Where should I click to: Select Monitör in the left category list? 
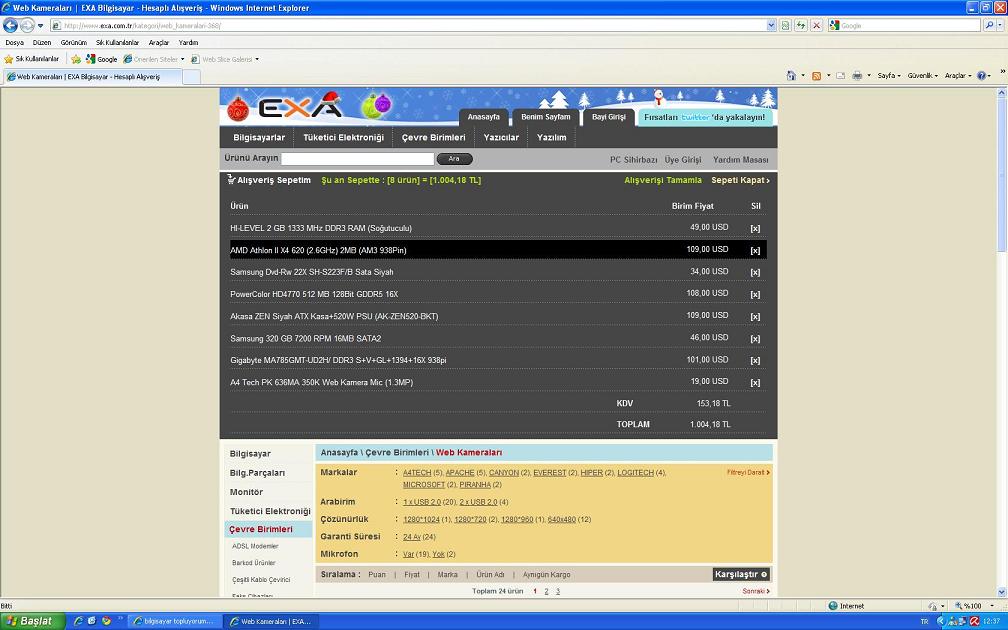click(x=246, y=492)
